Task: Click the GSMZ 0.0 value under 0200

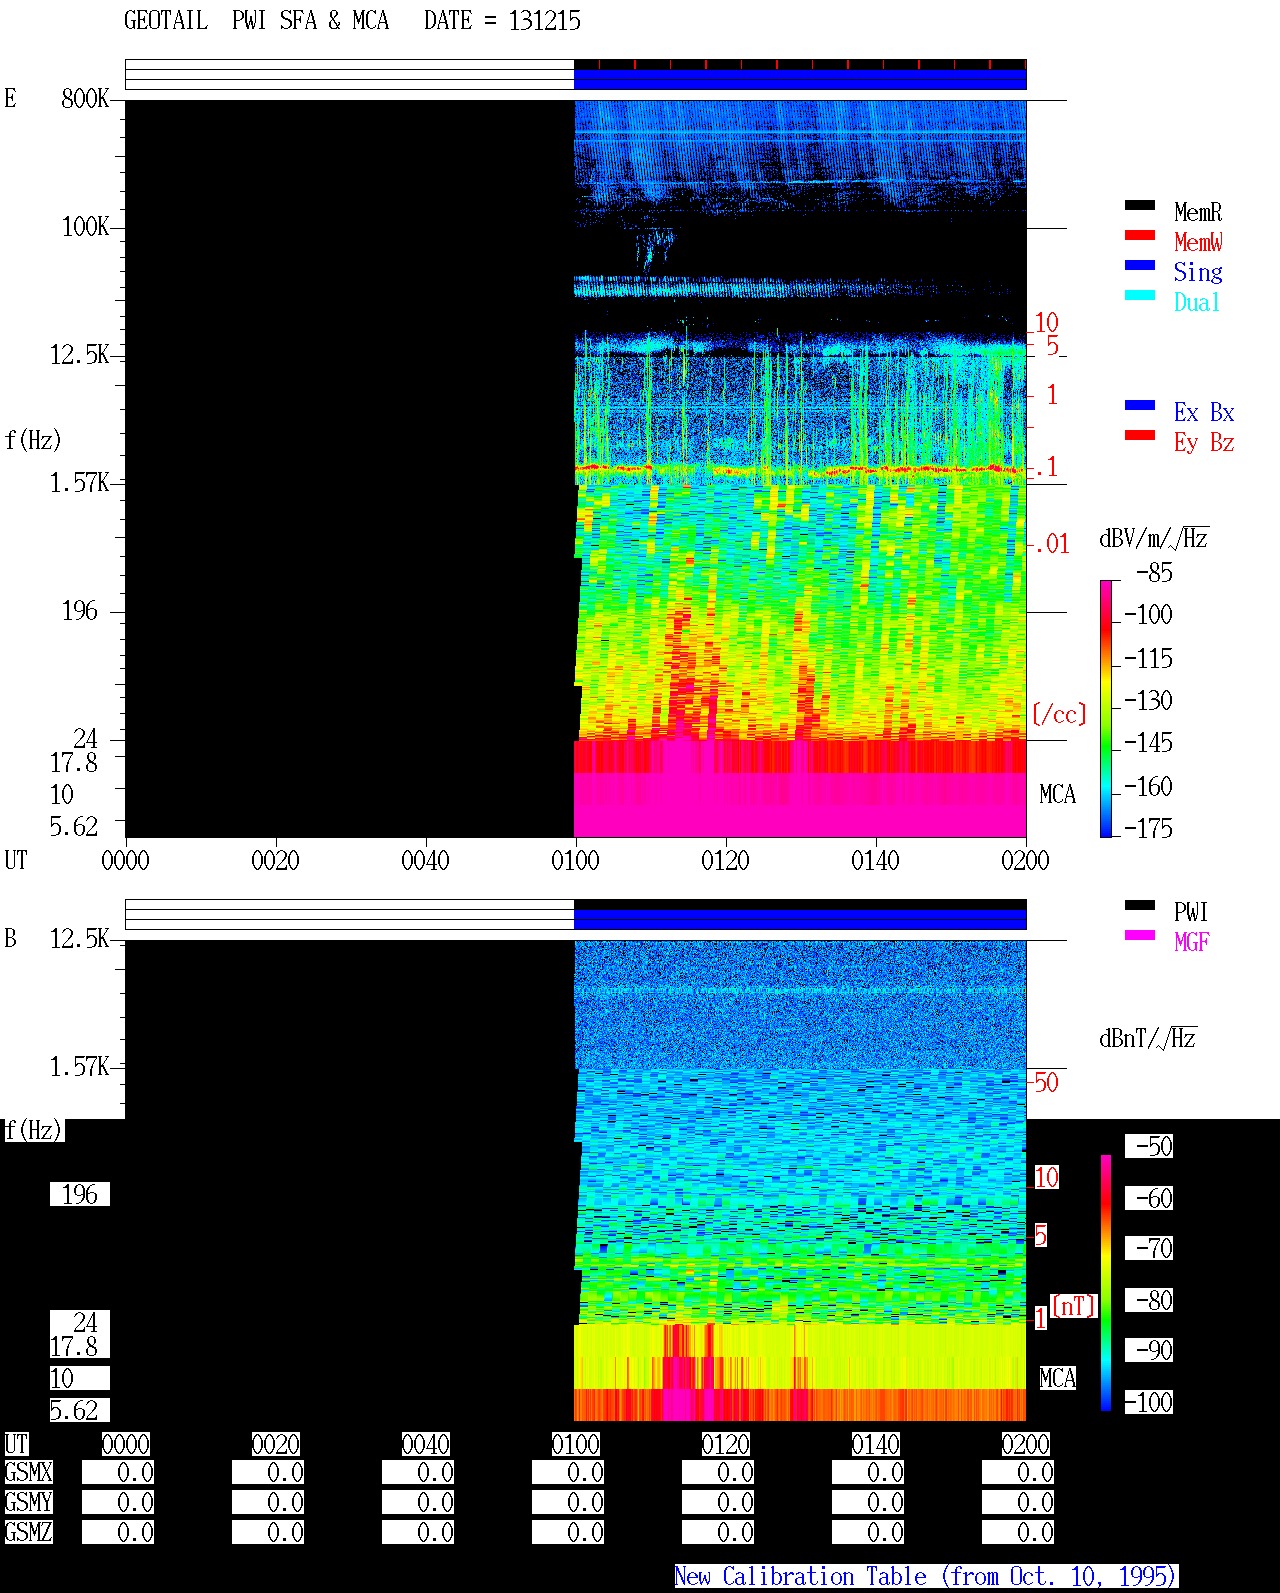Action: [x=1018, y=1532]
